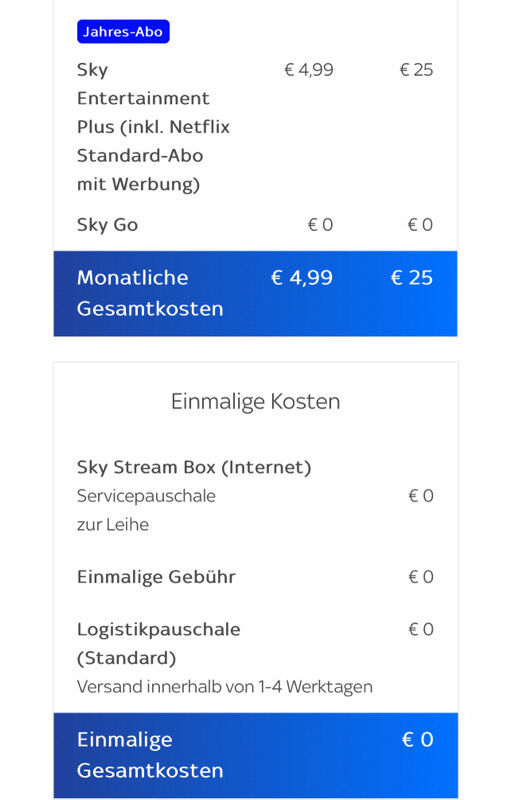
Task: Click the Servicepauschale zur Leihe text
Action: pos(146,510)
